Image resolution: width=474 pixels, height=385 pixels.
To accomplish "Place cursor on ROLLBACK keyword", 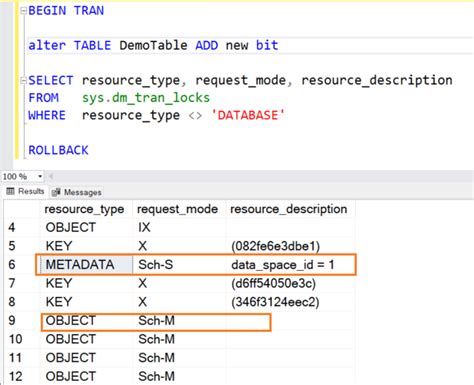I will coord(58,150).
